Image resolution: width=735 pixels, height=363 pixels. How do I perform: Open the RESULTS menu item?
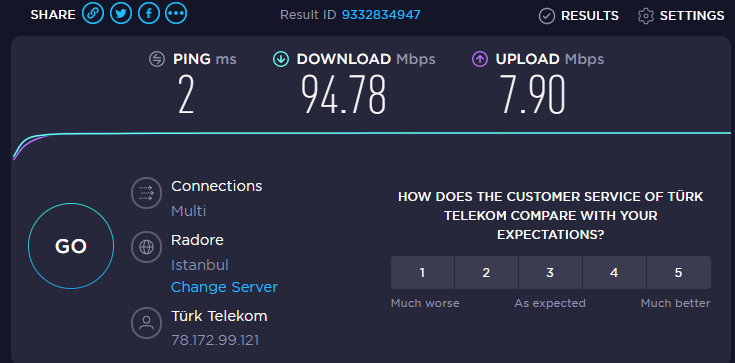(590, 16)
